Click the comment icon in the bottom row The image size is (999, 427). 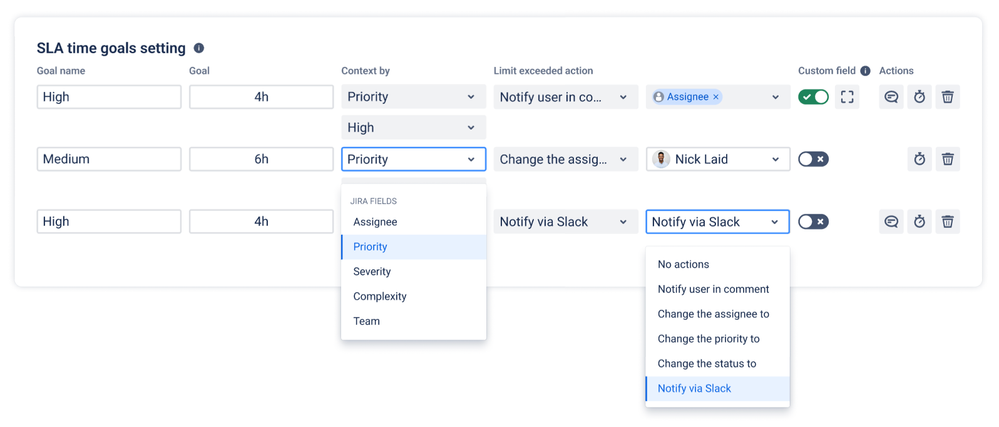pos(891,222)
